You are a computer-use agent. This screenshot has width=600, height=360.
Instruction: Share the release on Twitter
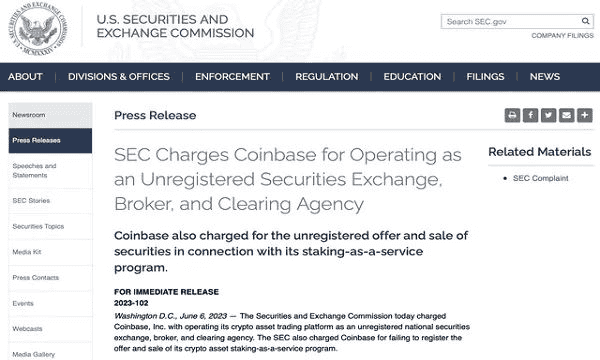(548, 115)
